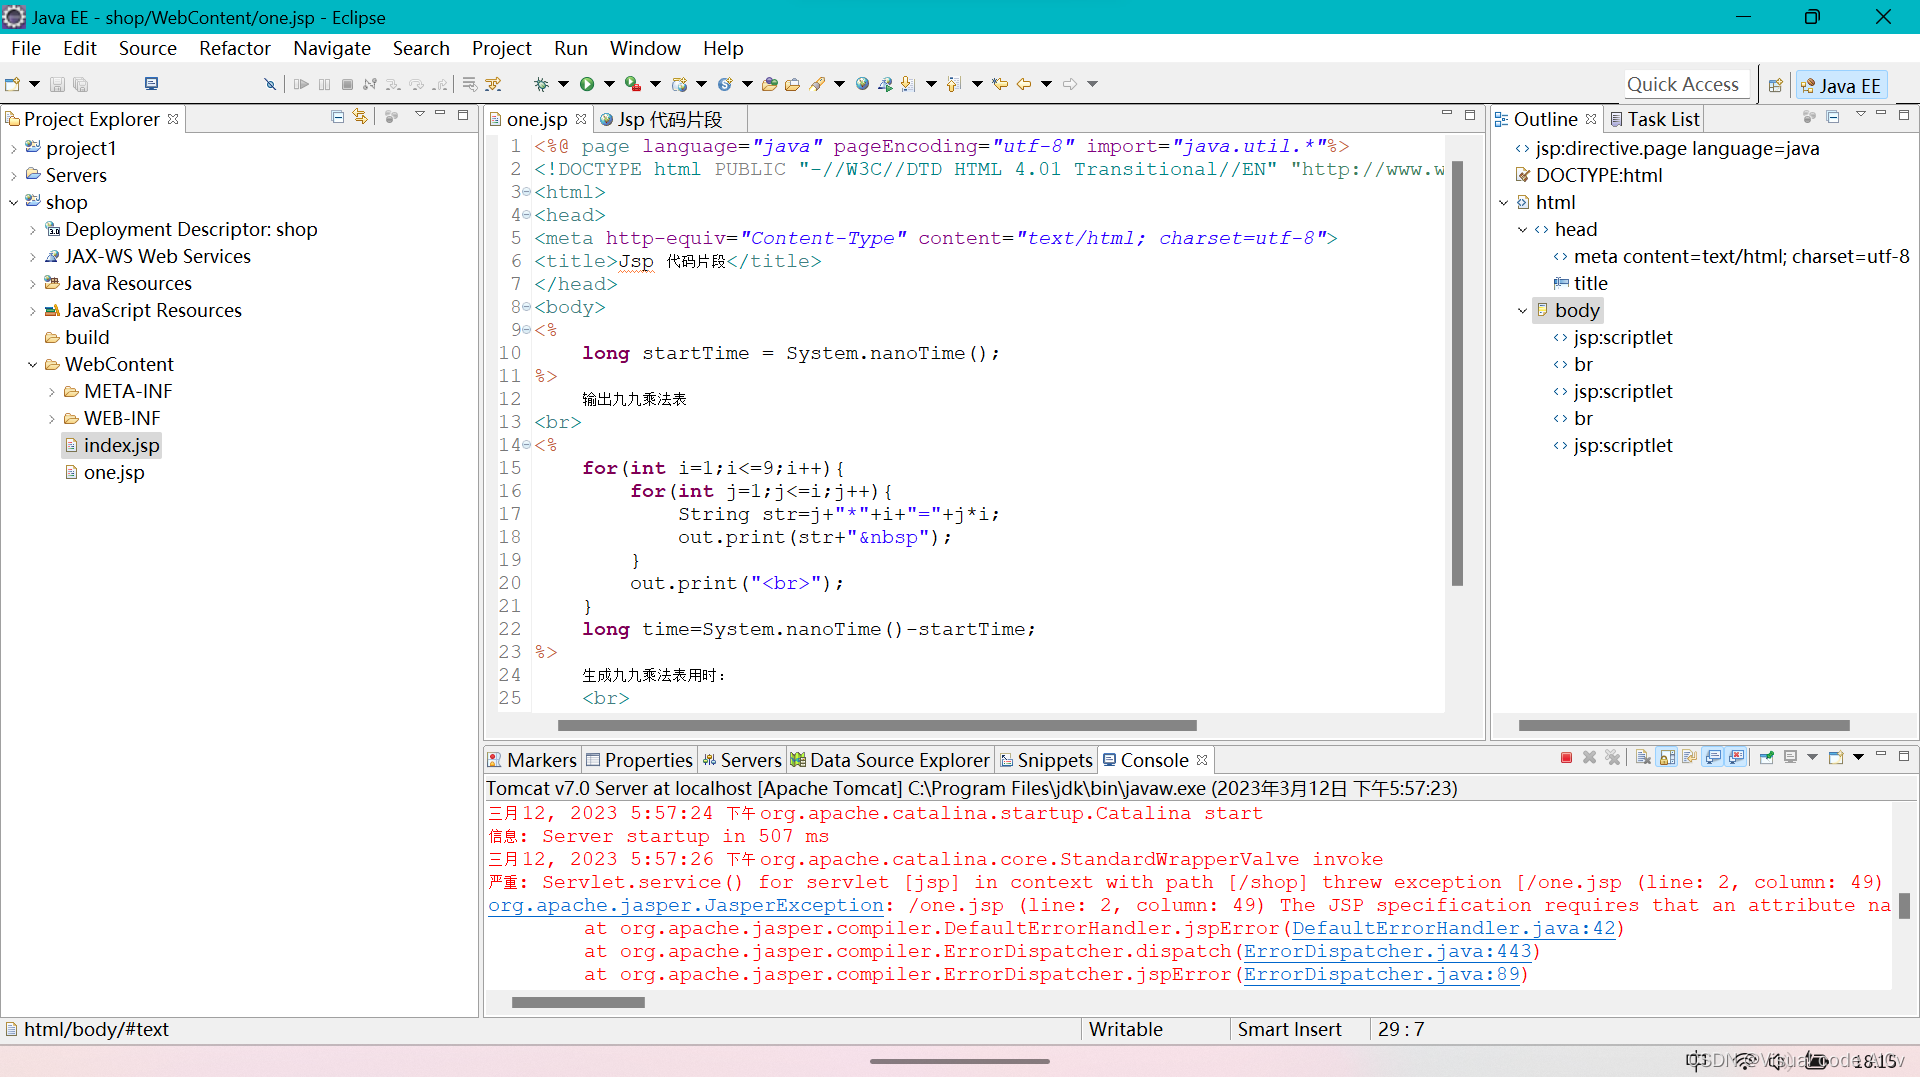Screen dimensions: 1920x1077
Task: Click the editor horizontal scrollbar
Action: (x=877, y=725)
